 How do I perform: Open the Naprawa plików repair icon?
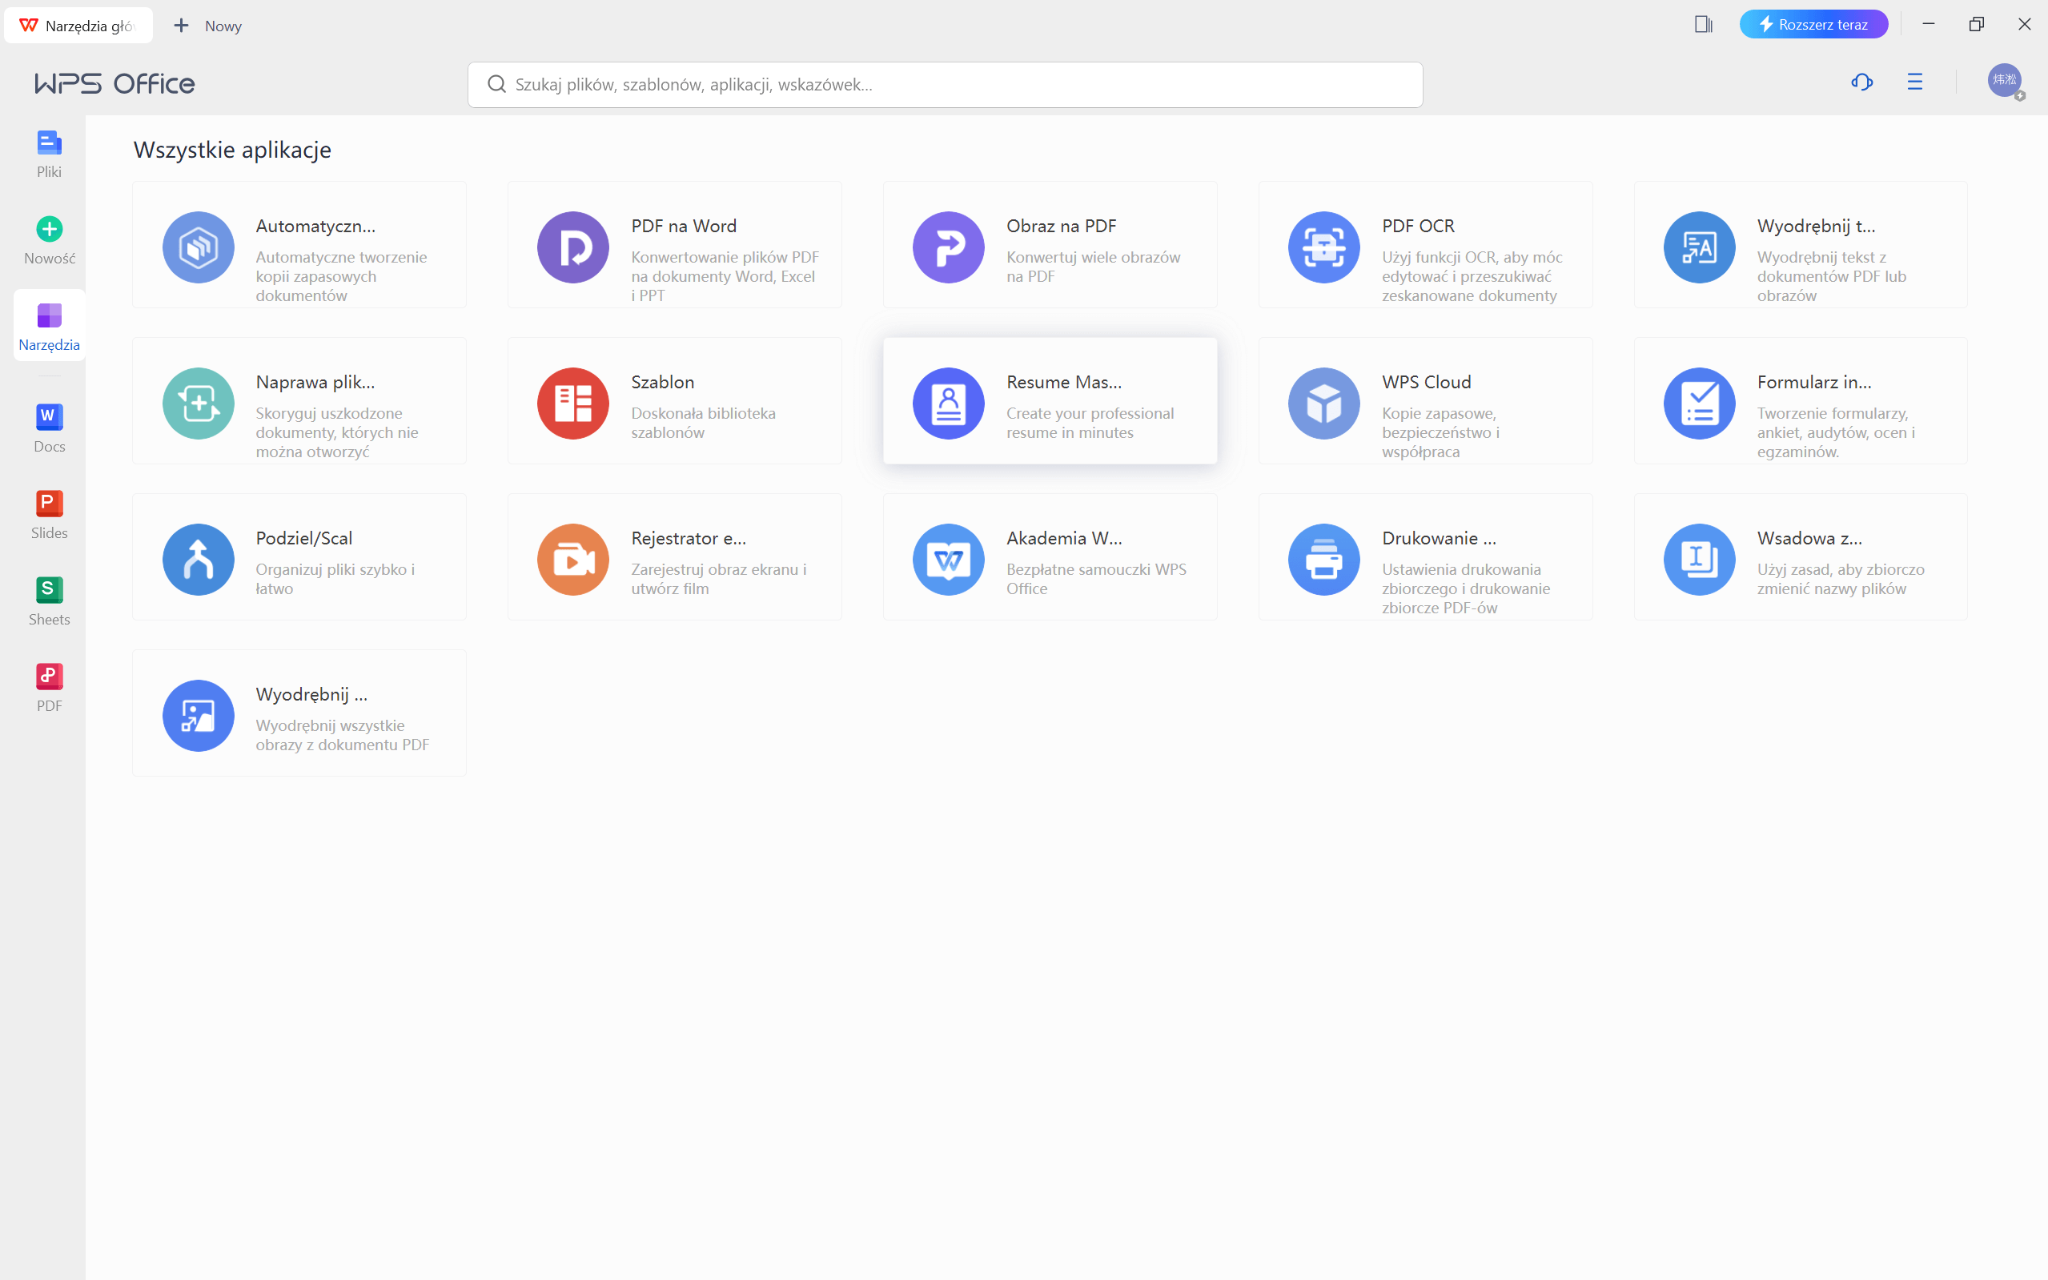198,403
